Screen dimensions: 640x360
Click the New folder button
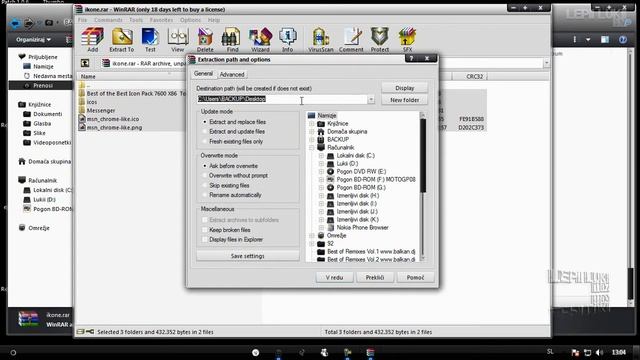[404, 100]
